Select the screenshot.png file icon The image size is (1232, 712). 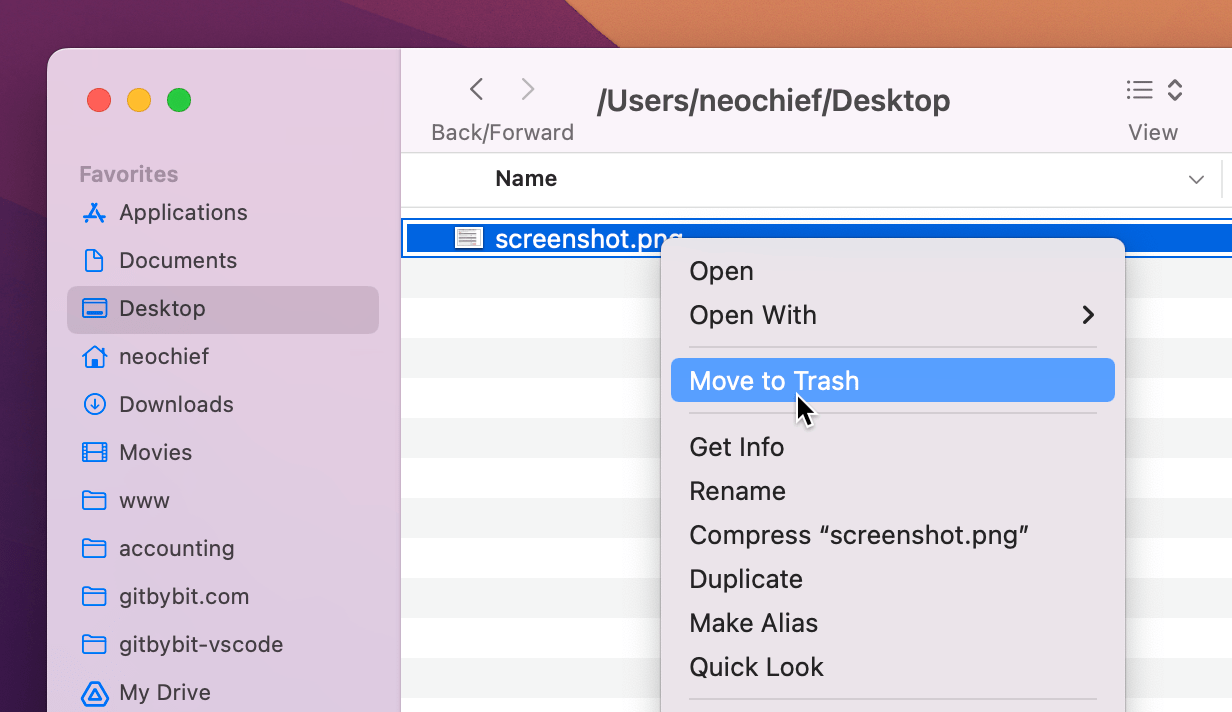(468, 238)
